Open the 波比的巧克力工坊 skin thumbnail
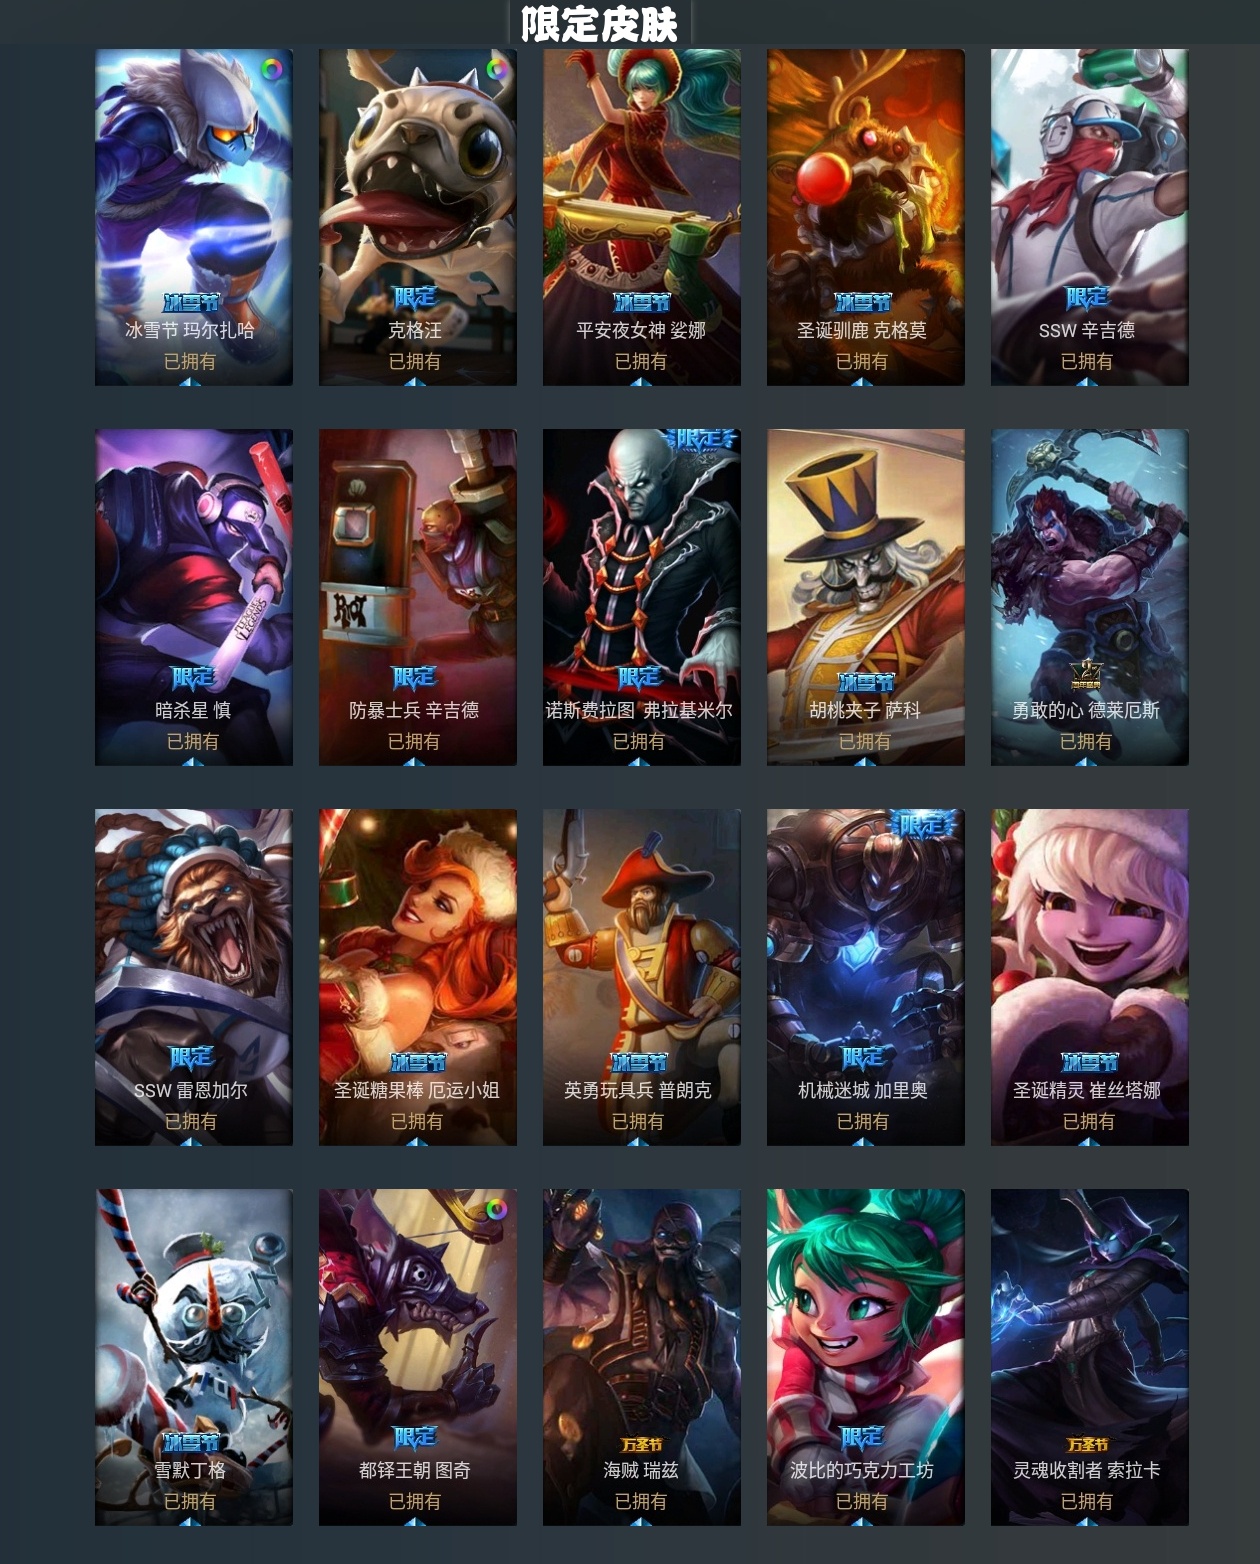 click(866, 1357)
